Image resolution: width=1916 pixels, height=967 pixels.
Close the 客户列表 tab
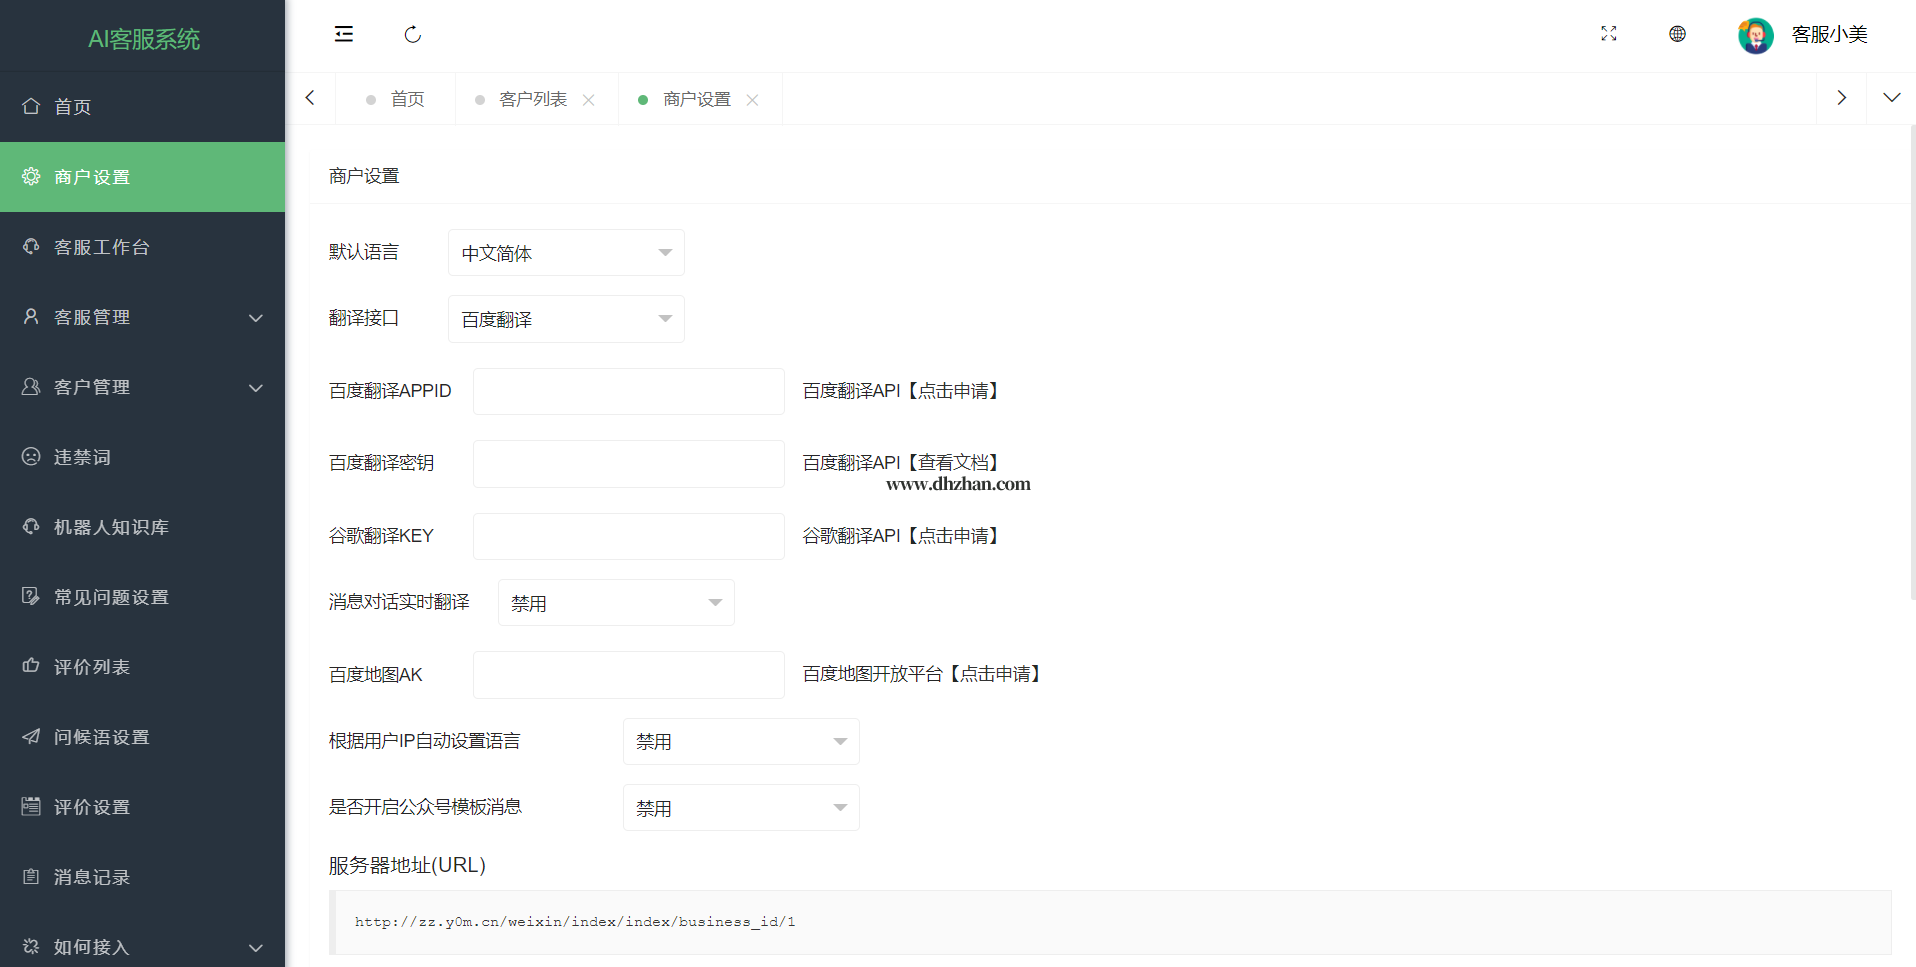tap(589, 100)
